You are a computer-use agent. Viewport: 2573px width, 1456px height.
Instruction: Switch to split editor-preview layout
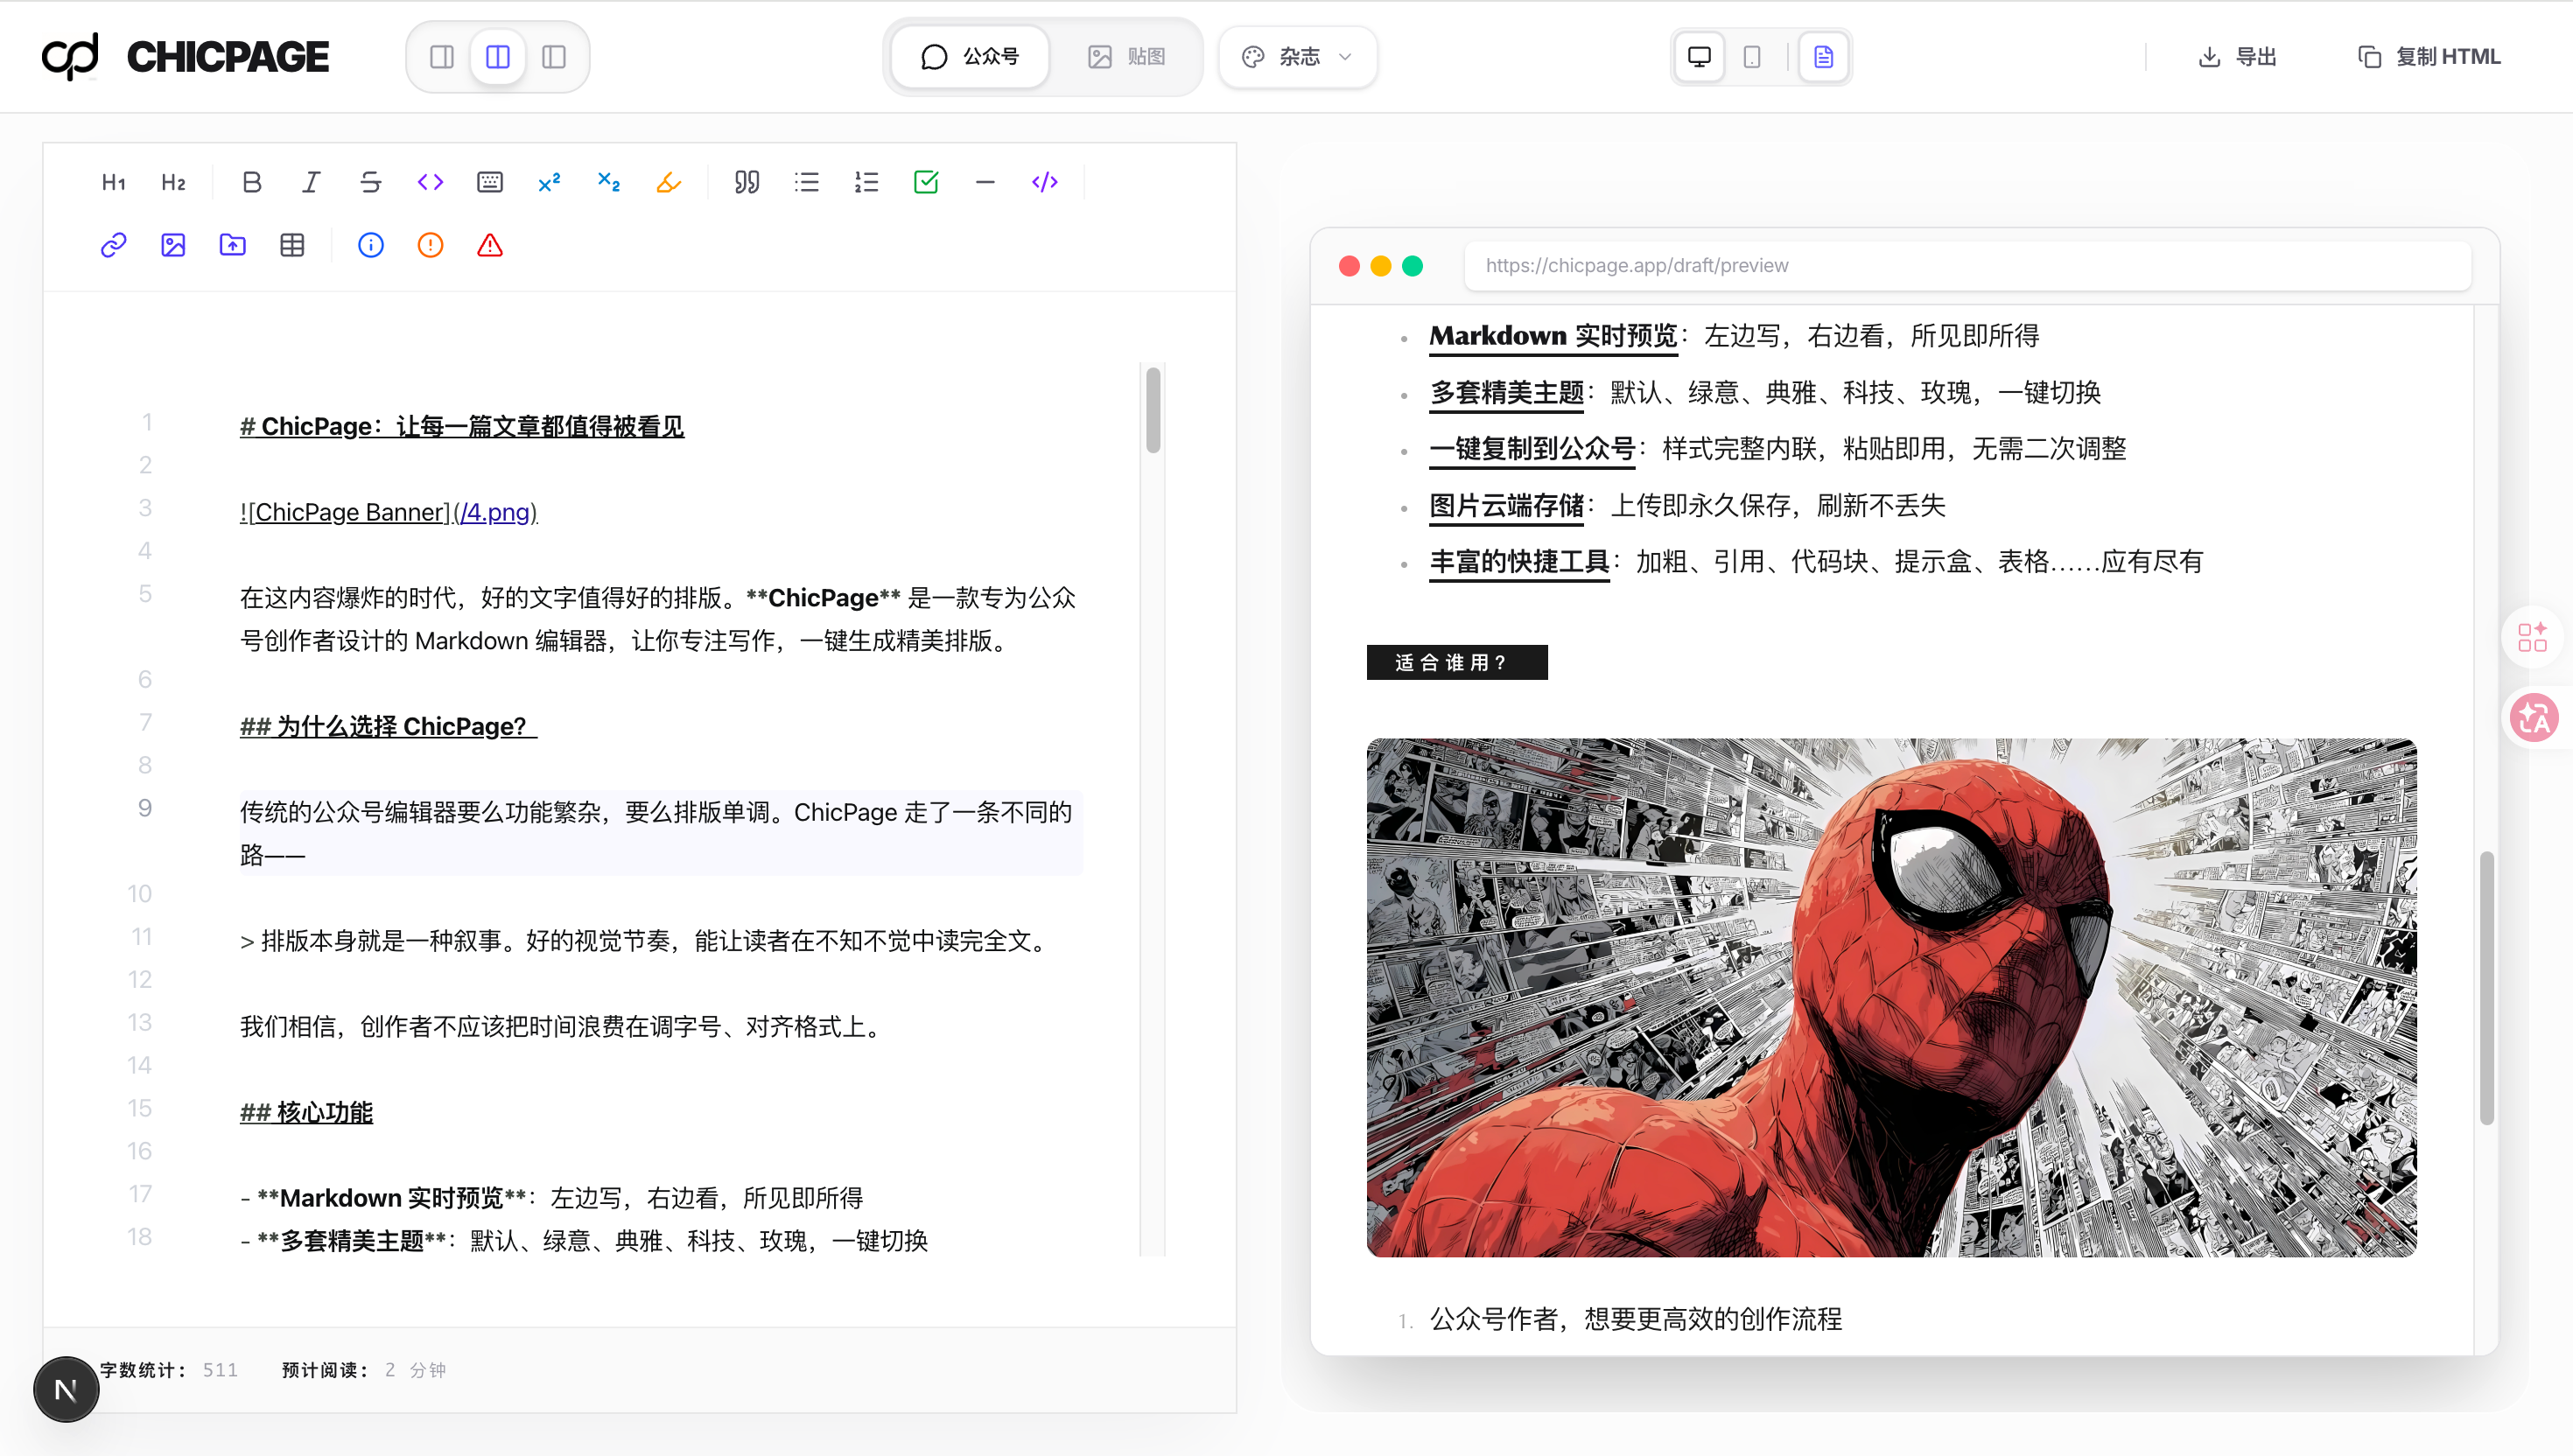[497, 57]
